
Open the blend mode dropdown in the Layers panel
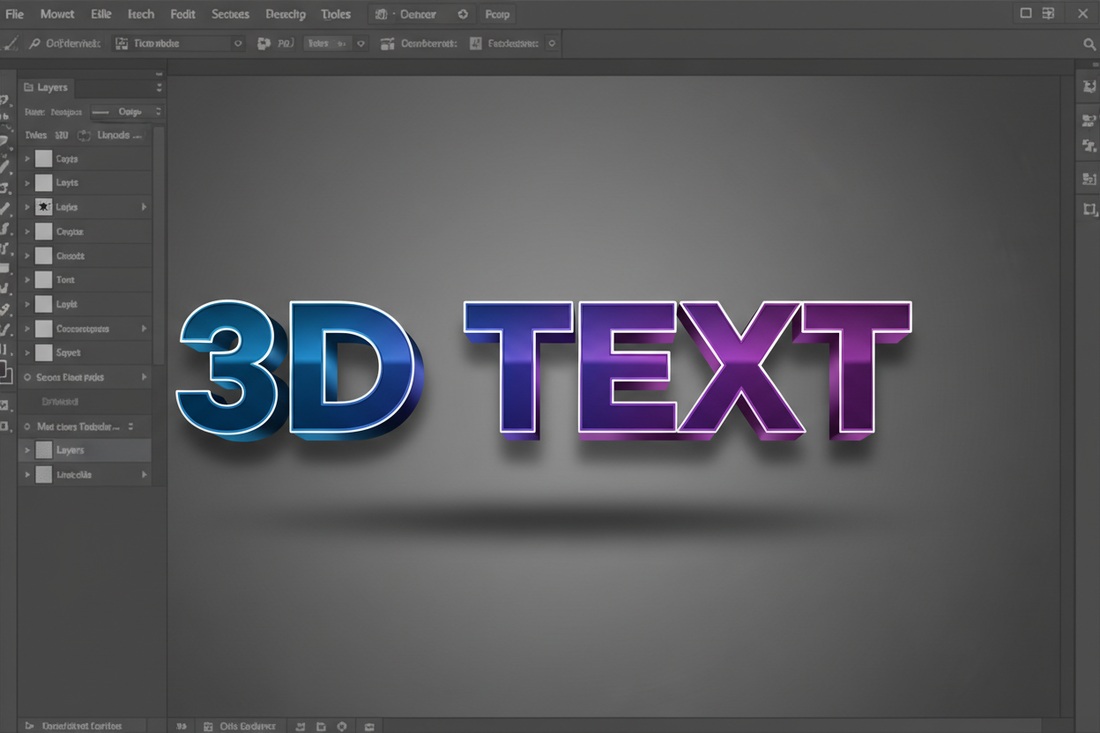[x=131, y=112]
